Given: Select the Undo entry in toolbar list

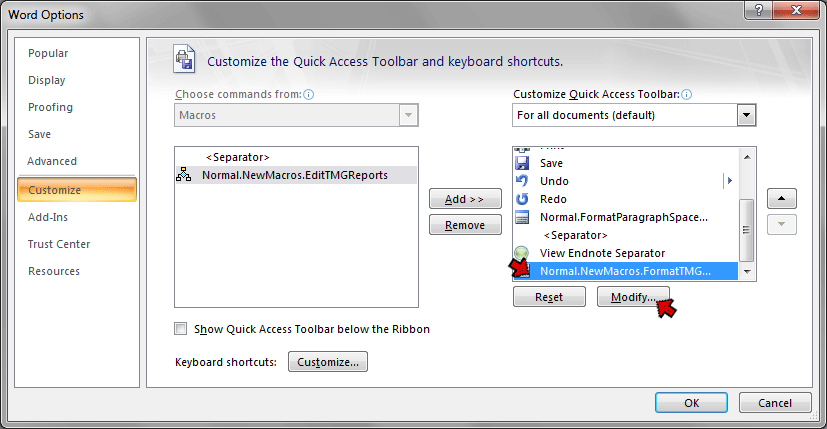Looking at the screenshot, I should pyautogui.click(x=626, y=181).
